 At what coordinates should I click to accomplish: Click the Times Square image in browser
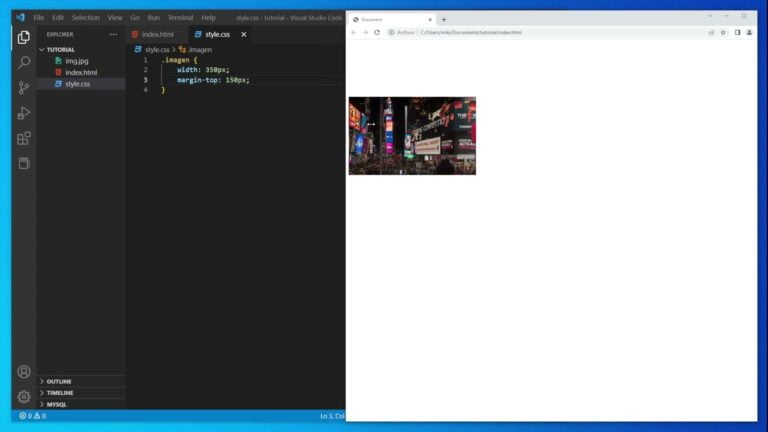tap(412, 136)
